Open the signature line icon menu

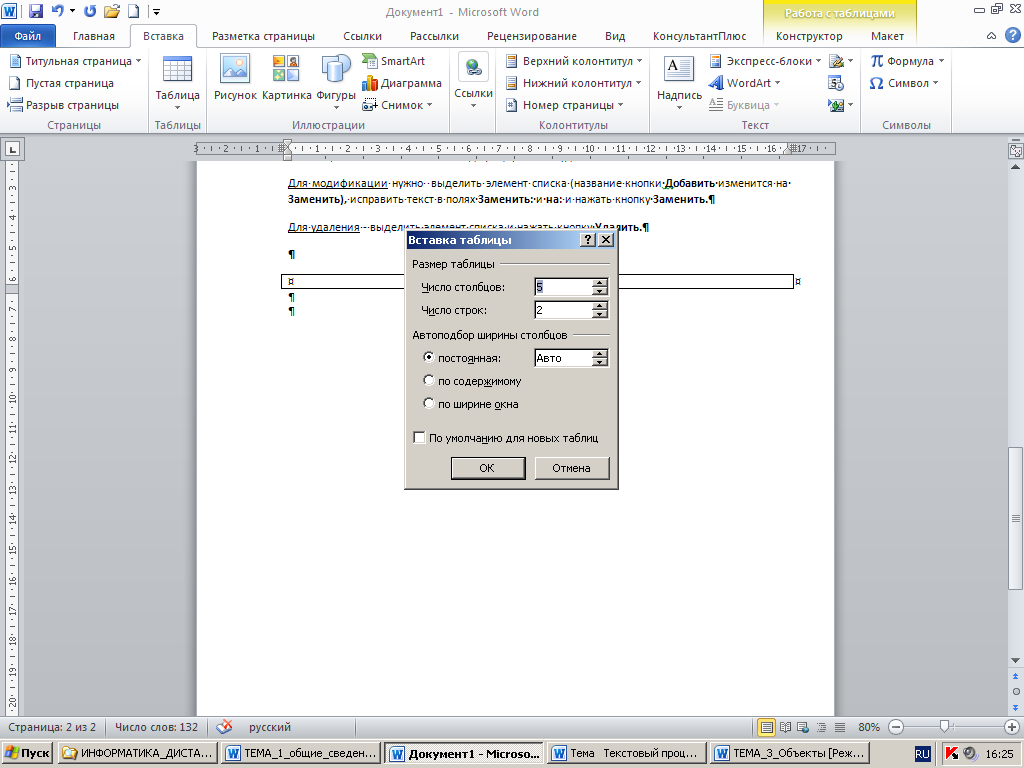[840, 61]
